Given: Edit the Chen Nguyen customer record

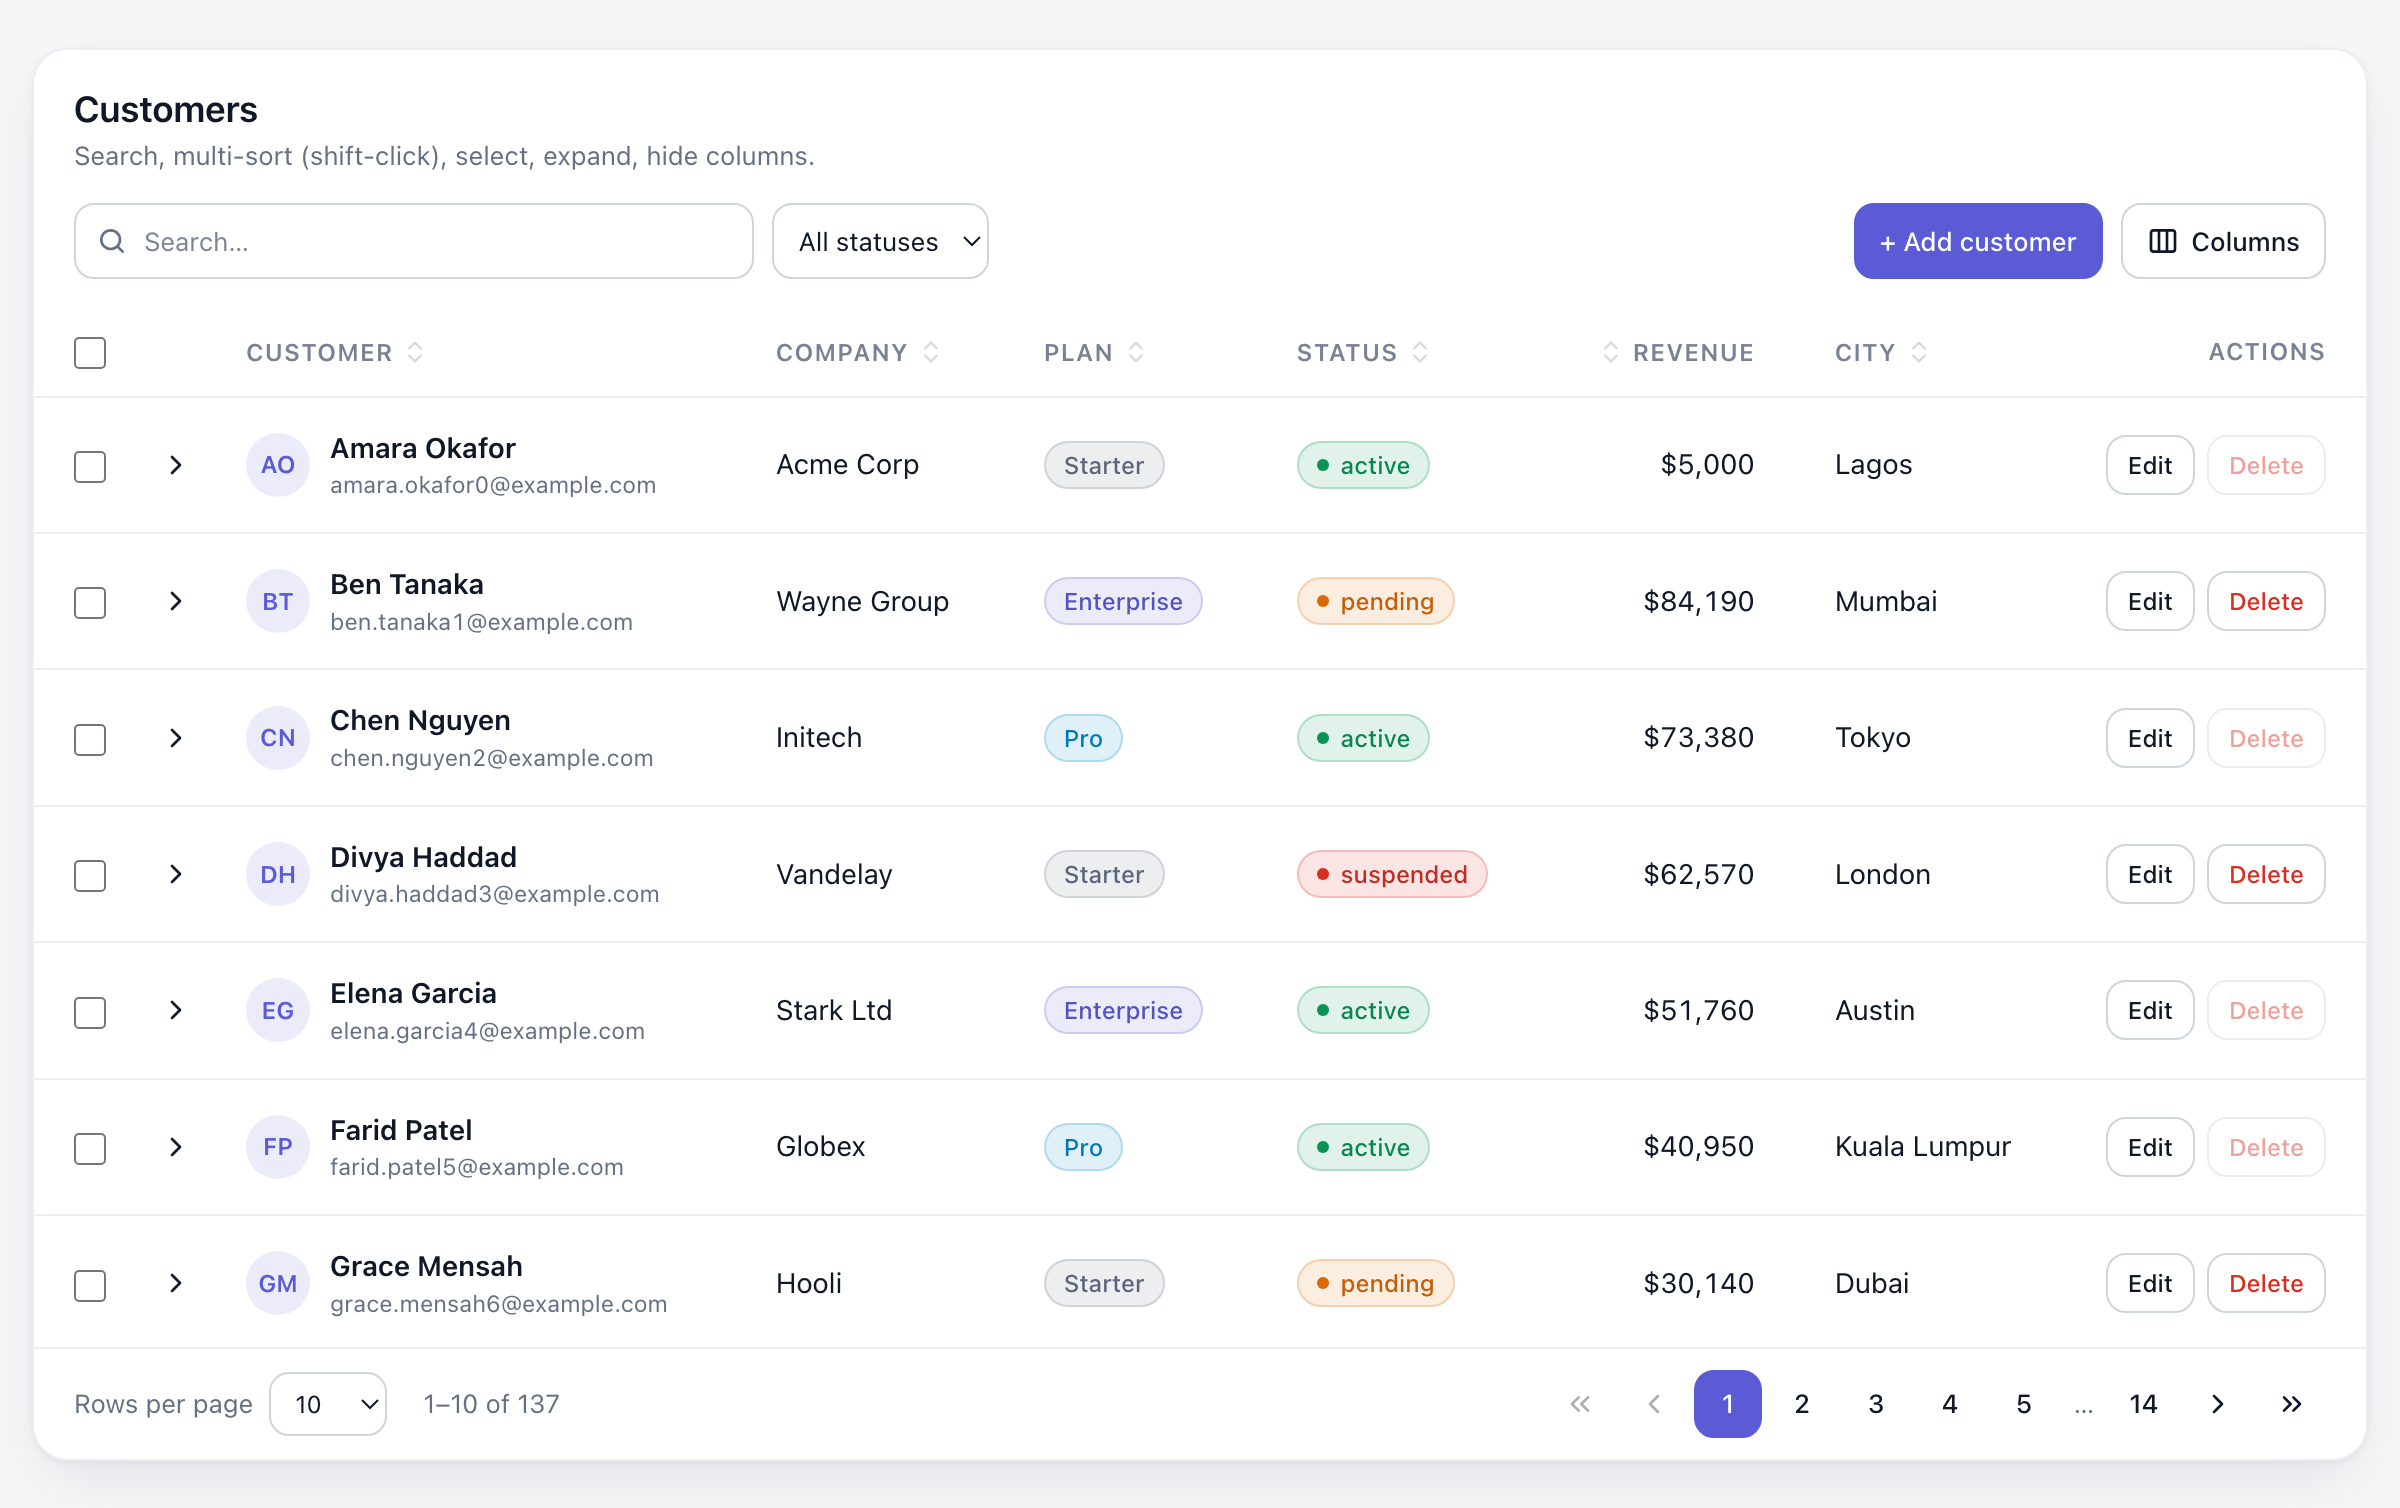Looking at the screenshot, I should coord(2150,738).
